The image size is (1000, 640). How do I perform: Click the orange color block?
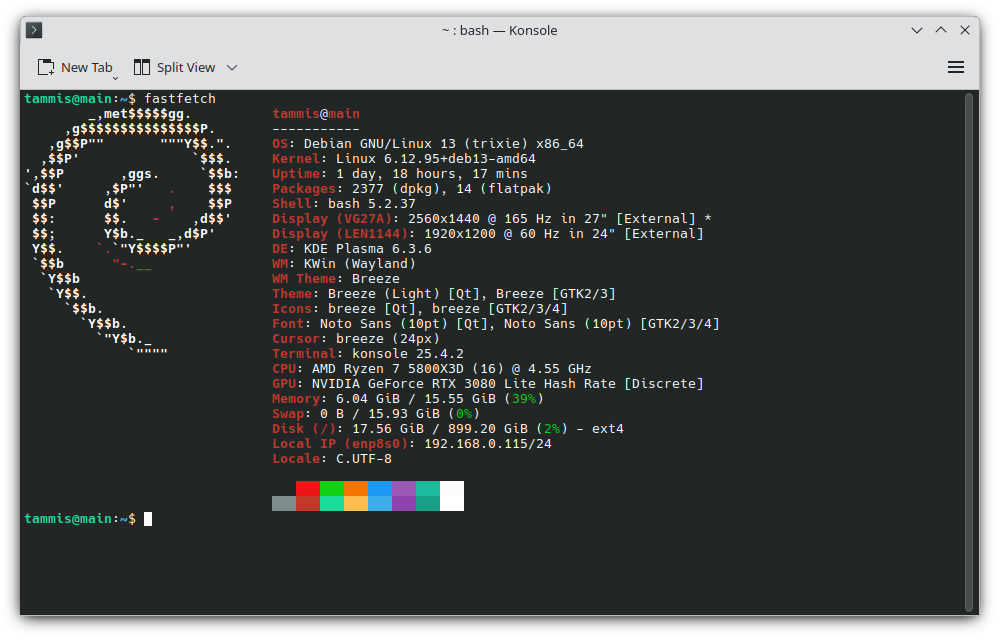tap(356, 488)
